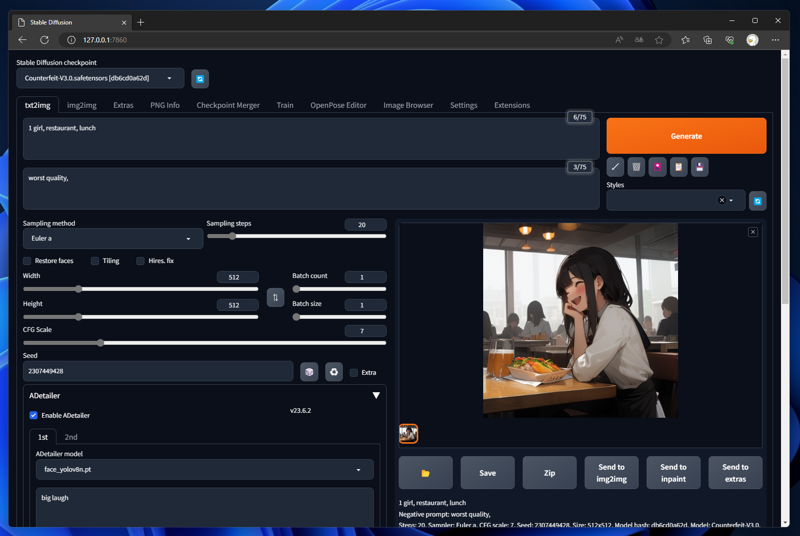The width and height of the screenshot is (800, 536).
Task: Click the orange Generate button
Action: [686, 136]
